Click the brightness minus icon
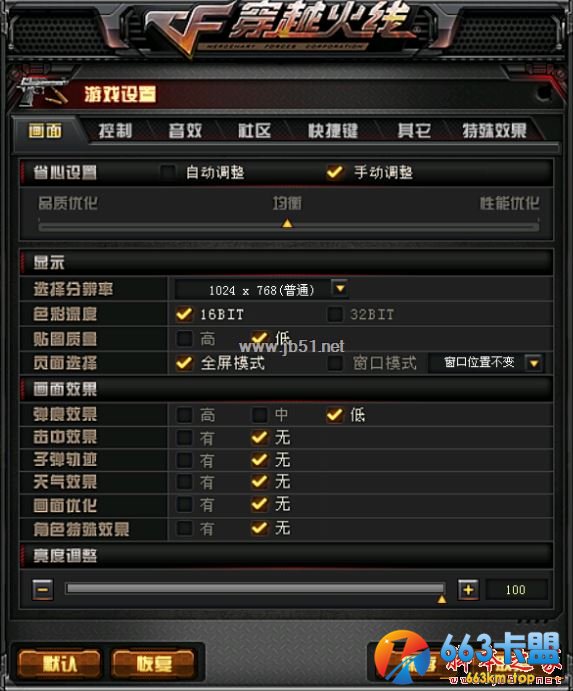This screenshot has height=691, width=573. click(x=43, y=590)
